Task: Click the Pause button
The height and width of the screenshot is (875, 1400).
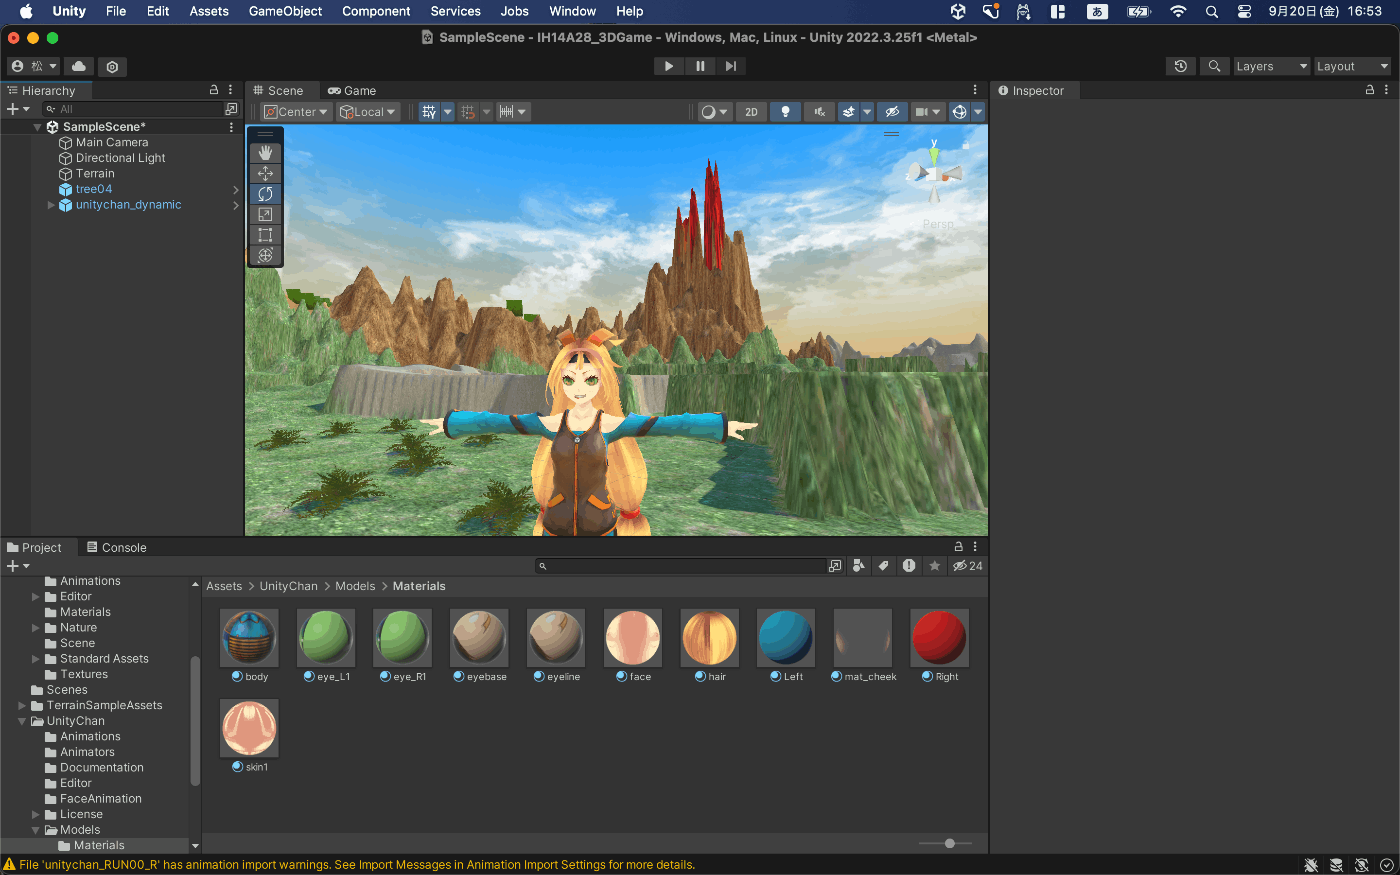Action: pyautogui.click(x=700, y=66)
